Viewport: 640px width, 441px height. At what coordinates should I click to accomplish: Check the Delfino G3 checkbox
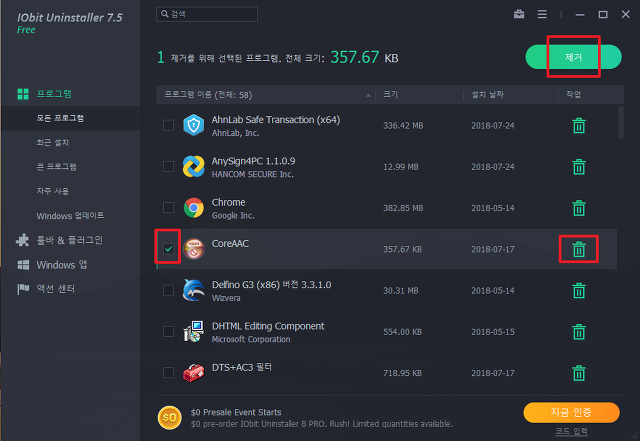(x=168, y=290)
